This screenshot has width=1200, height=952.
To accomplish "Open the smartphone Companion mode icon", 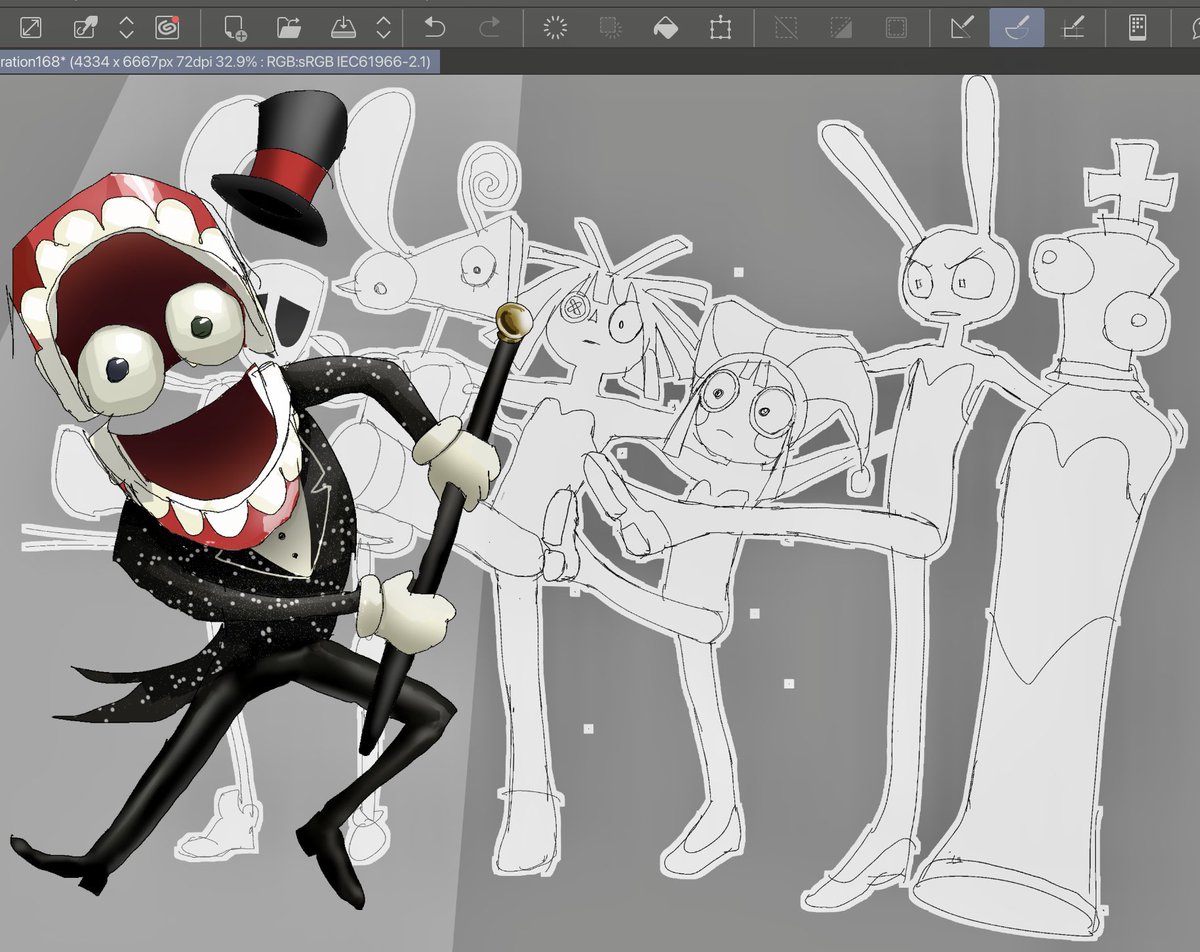I will [x=1137, y=27].
